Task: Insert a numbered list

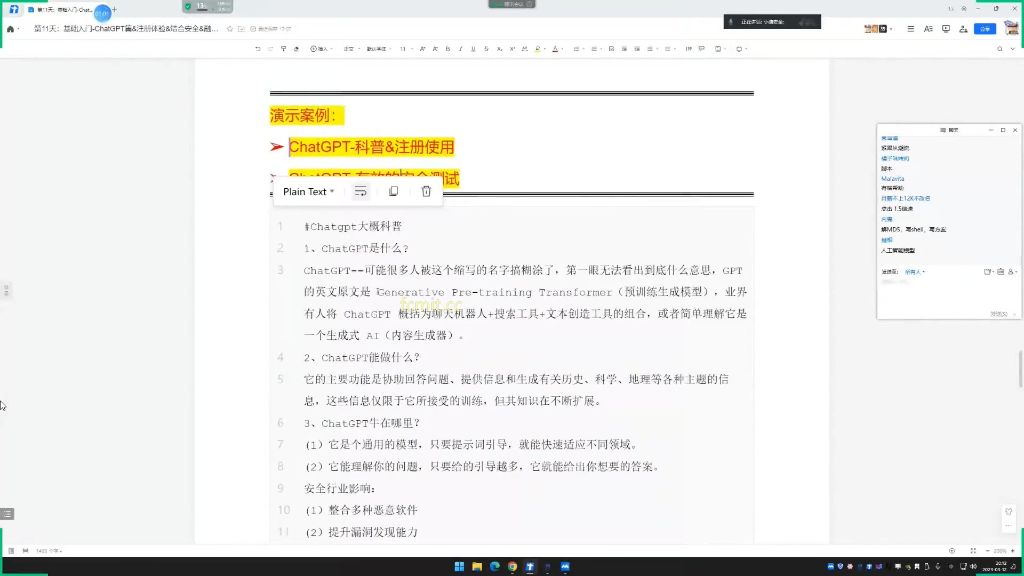Action: tap(596, 49)
